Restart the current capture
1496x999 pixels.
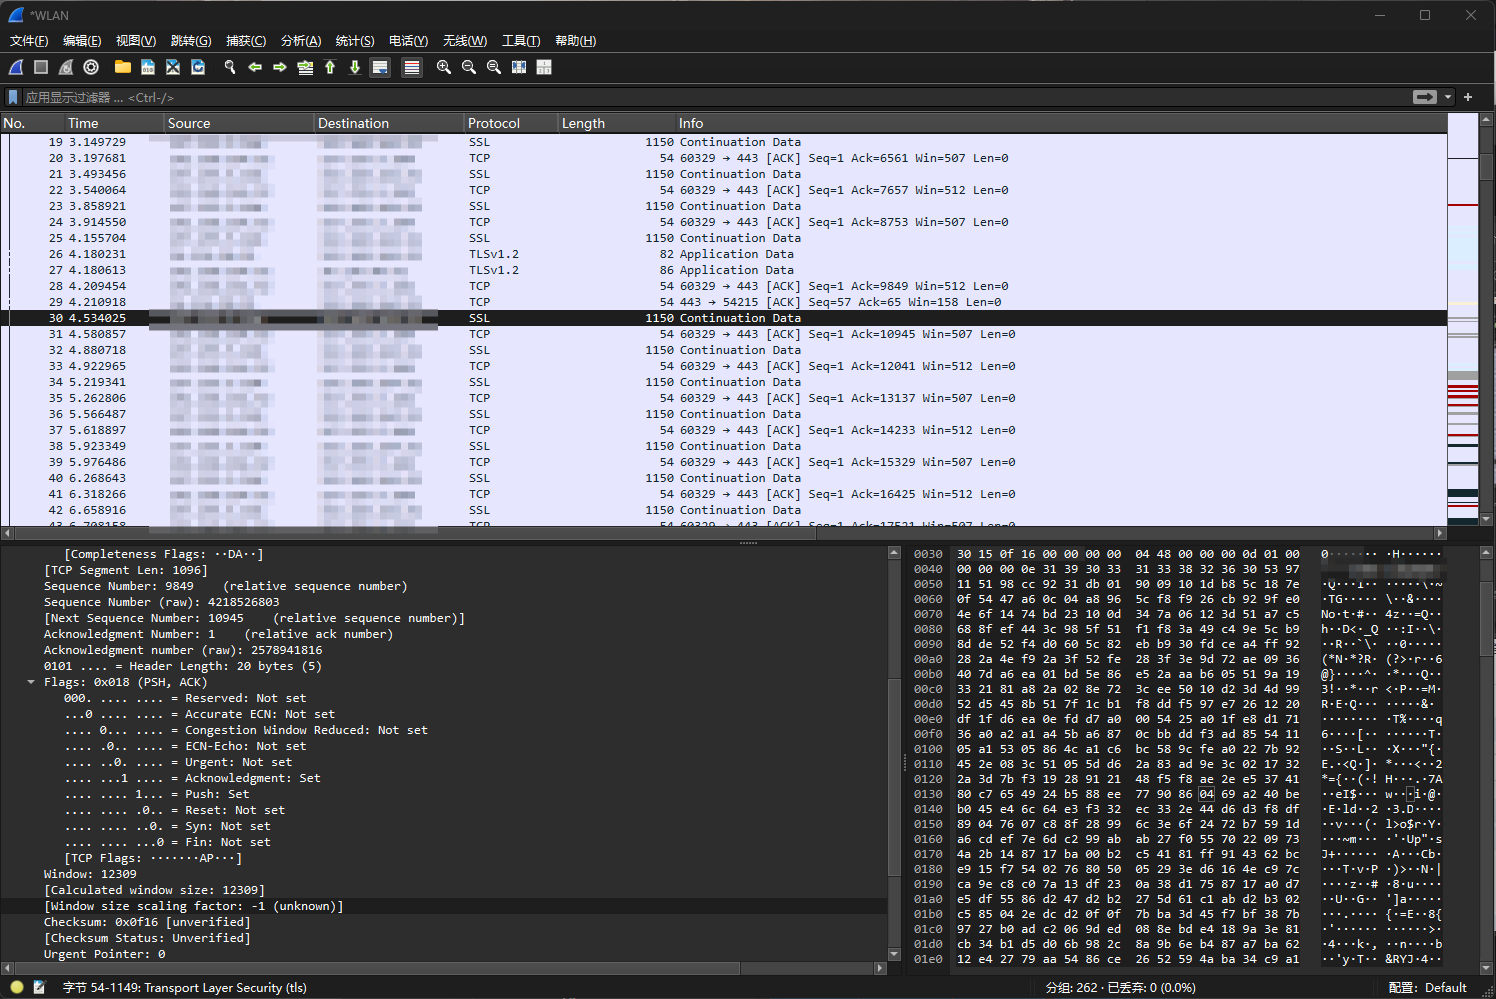(x=66, y=67)
